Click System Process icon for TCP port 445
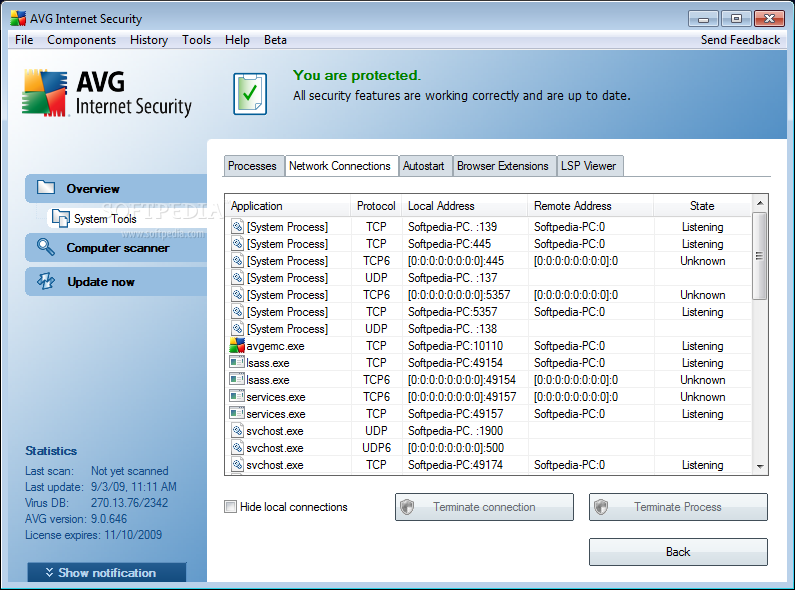This screenshot has width=795, height=590. click(238, 244)
